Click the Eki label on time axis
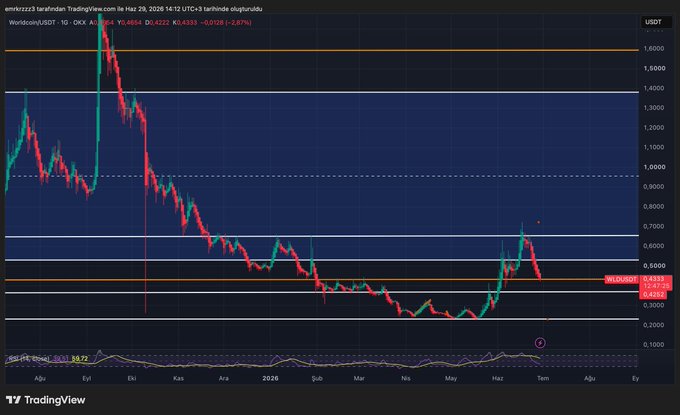The width and height of the screenshot is (680, 415). pyautogui.click(x=132, y=378)
